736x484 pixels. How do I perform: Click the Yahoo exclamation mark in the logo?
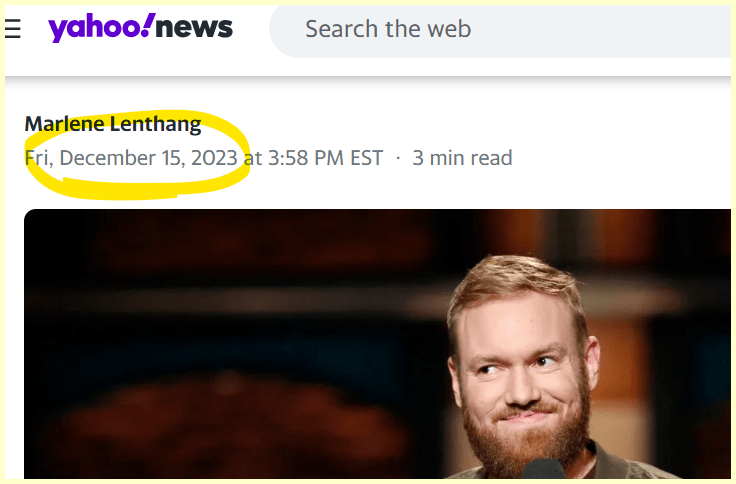pos(147,24)
